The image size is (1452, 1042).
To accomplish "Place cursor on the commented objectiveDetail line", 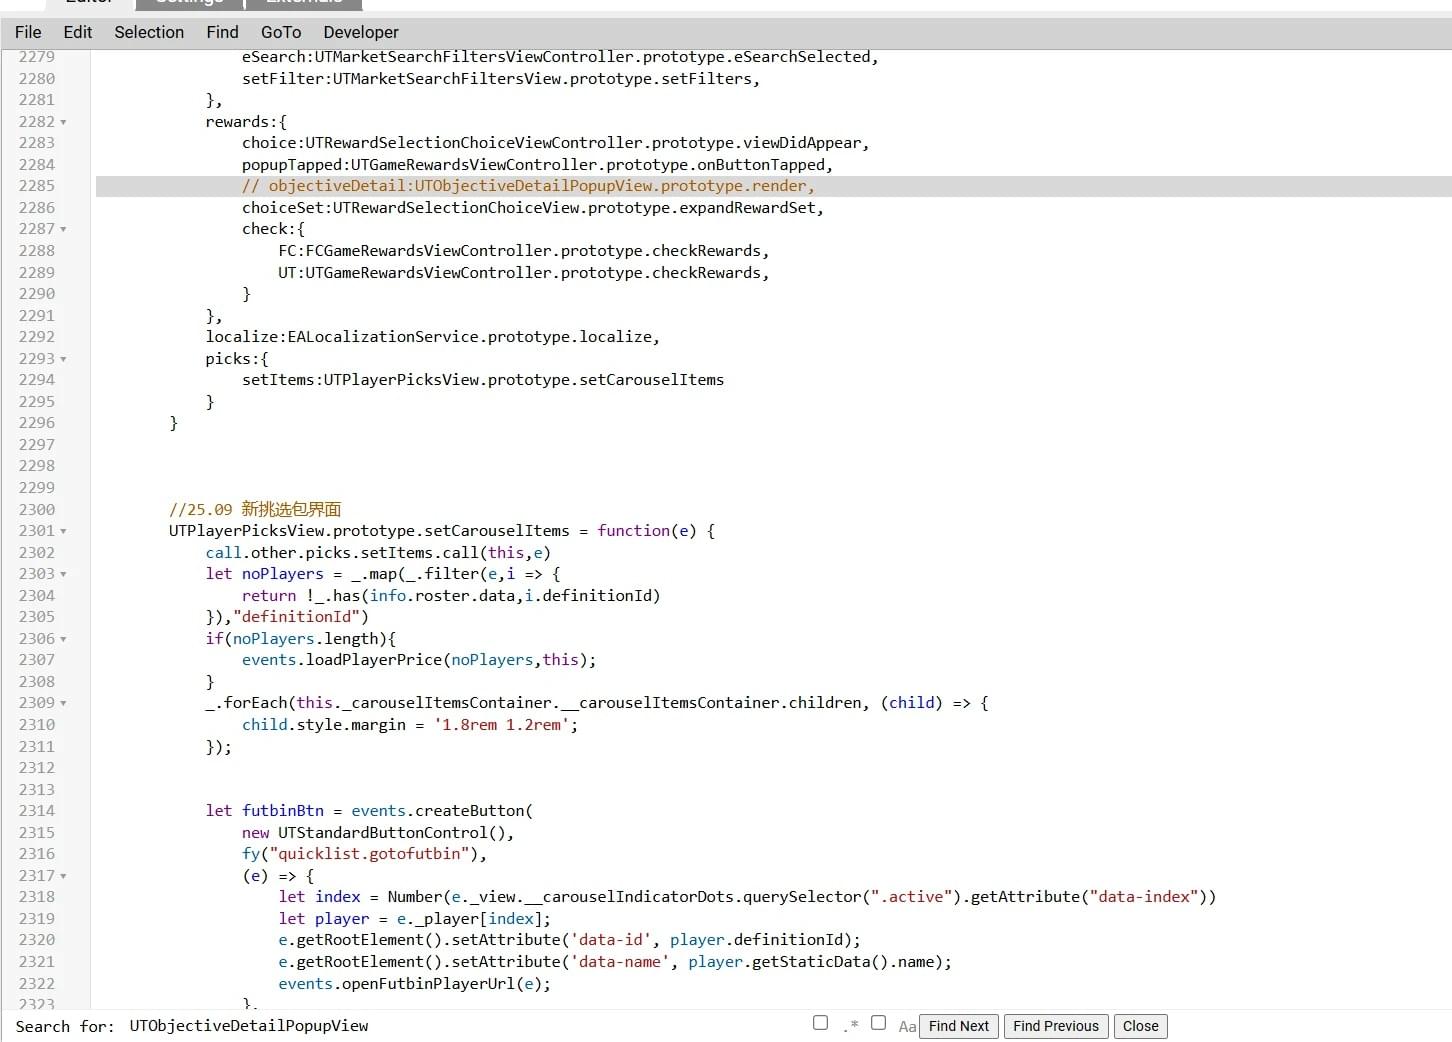I will [x=528, y=186].
